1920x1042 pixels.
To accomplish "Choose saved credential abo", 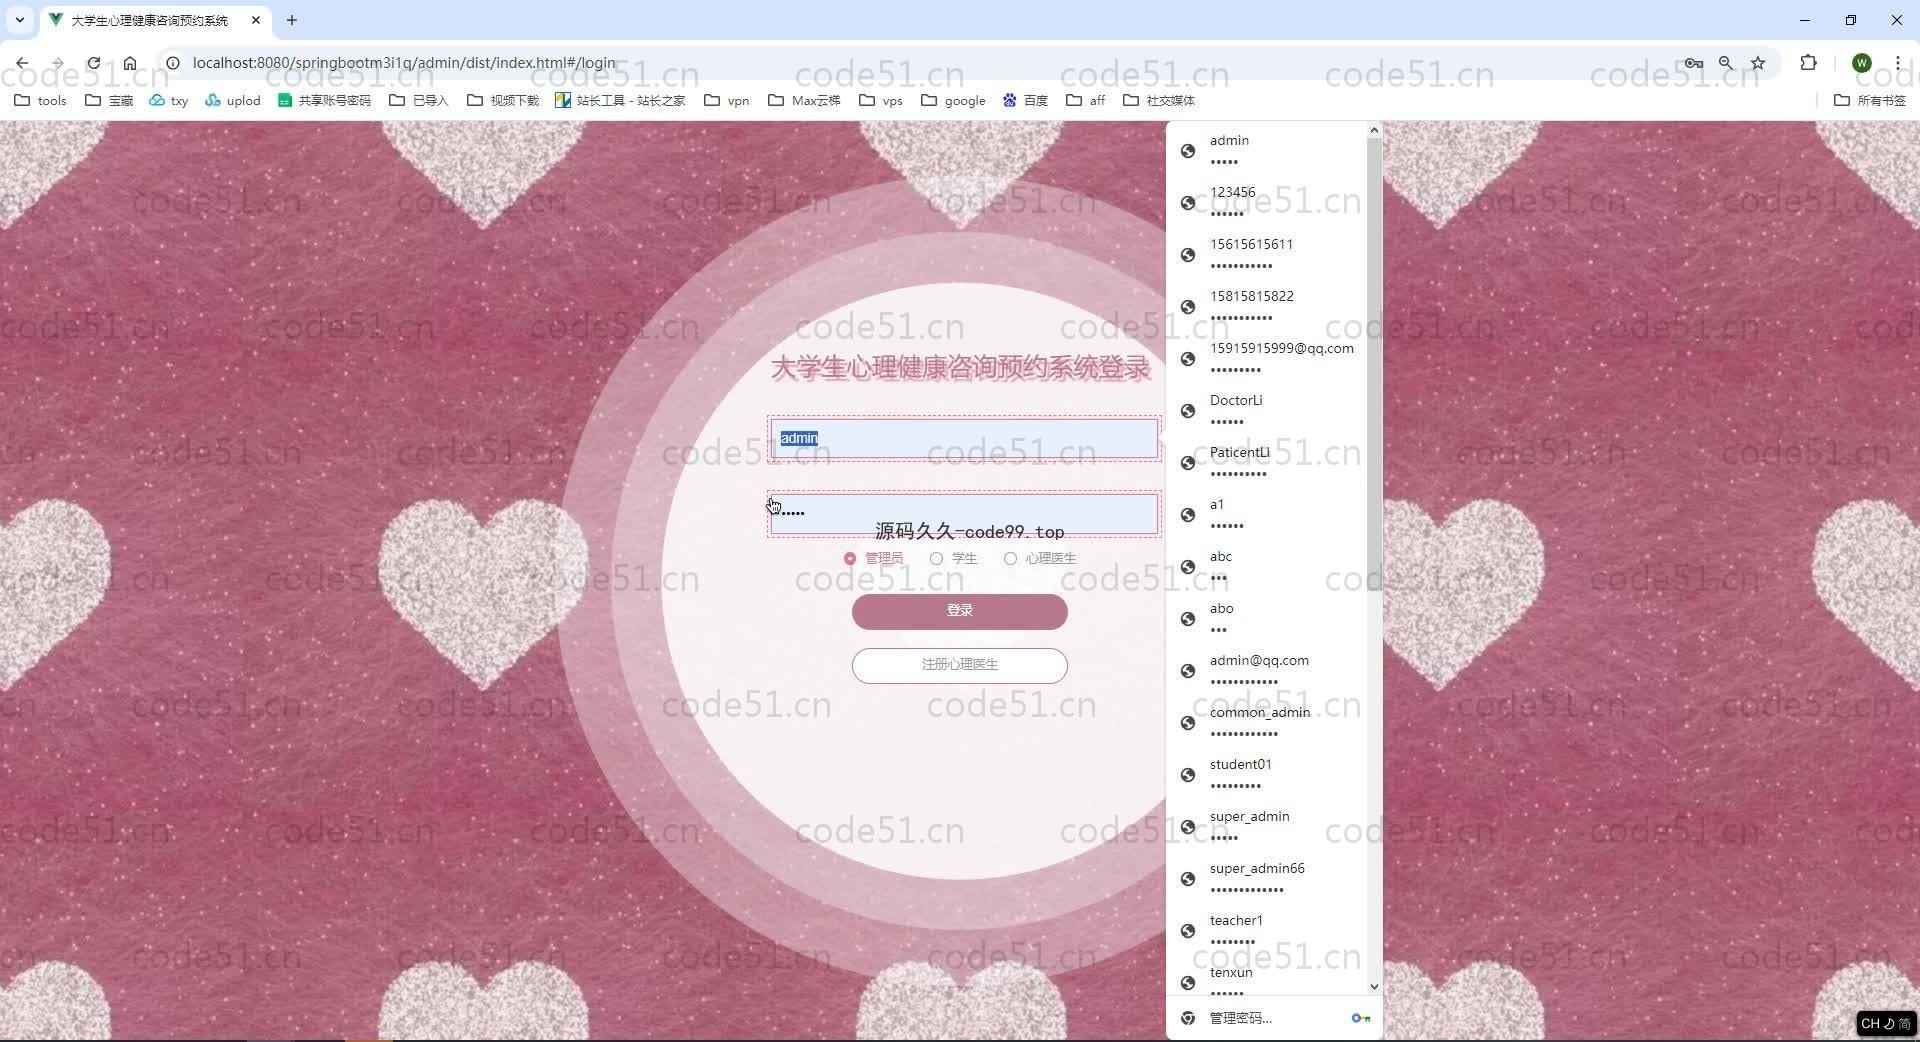I will pos(1266,618).
